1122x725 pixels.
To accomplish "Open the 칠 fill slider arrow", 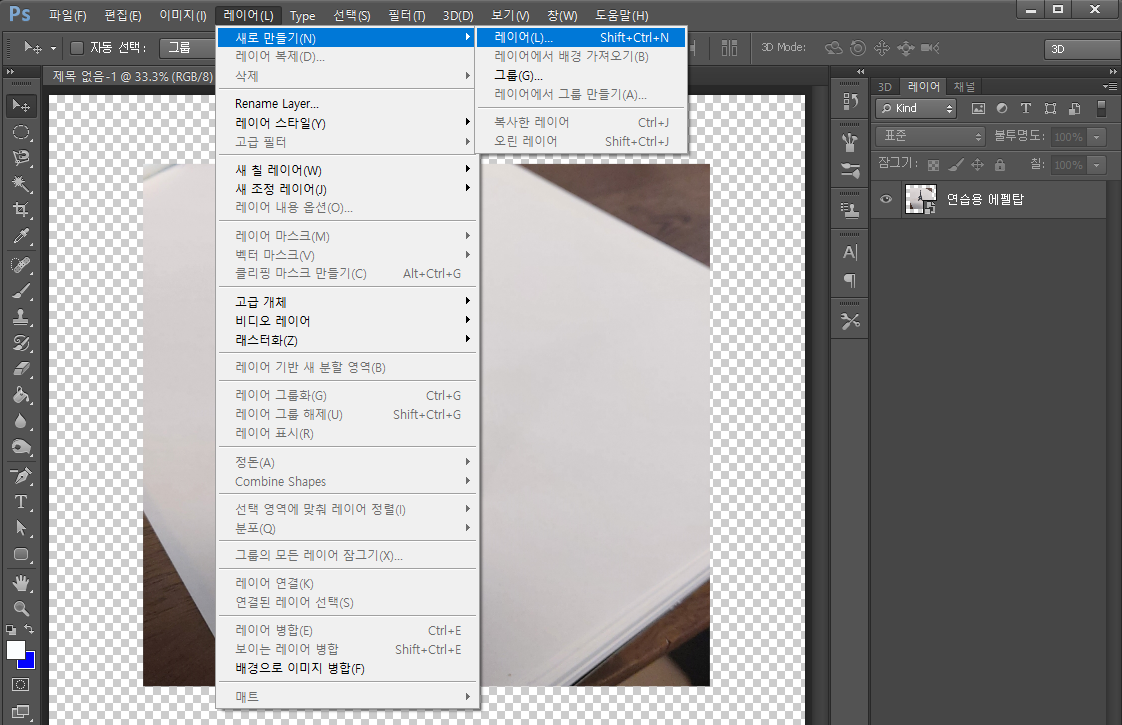I will (1096, 165).
